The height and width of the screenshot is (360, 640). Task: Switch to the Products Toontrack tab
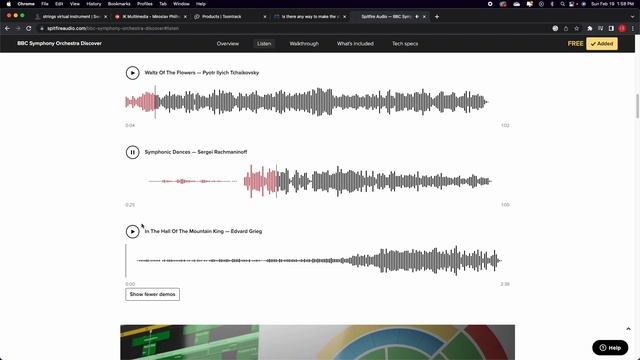click(230, 17)
